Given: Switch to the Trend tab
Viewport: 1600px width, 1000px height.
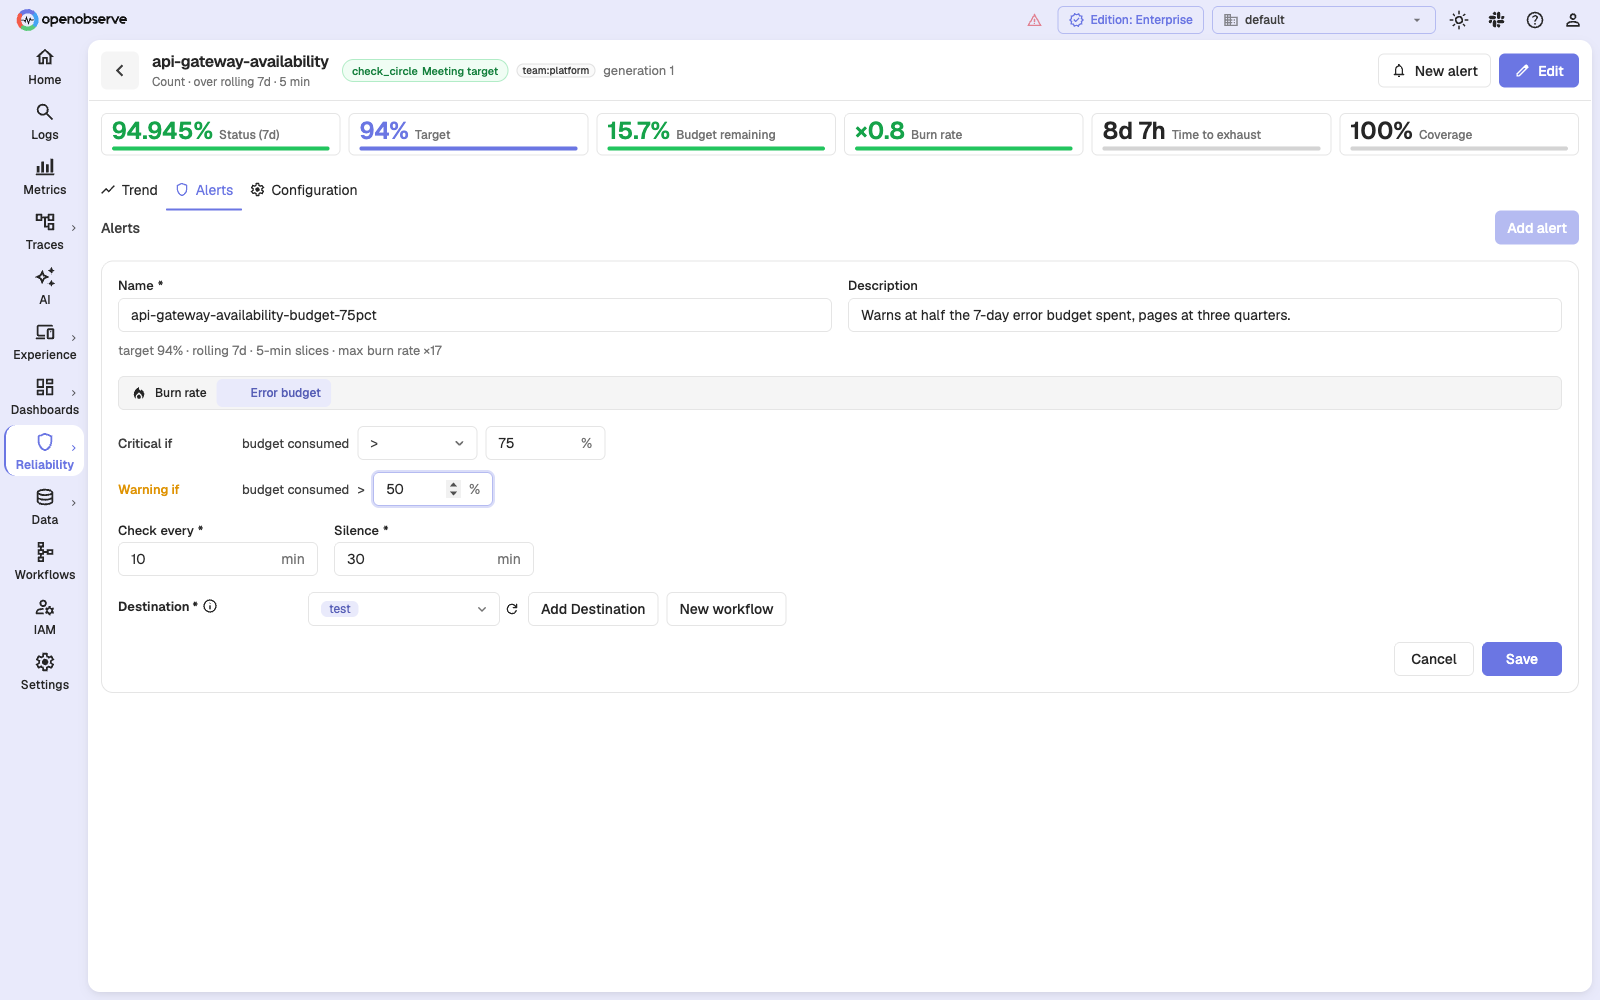Looking at the screenshot, I should tap(130, 190).
